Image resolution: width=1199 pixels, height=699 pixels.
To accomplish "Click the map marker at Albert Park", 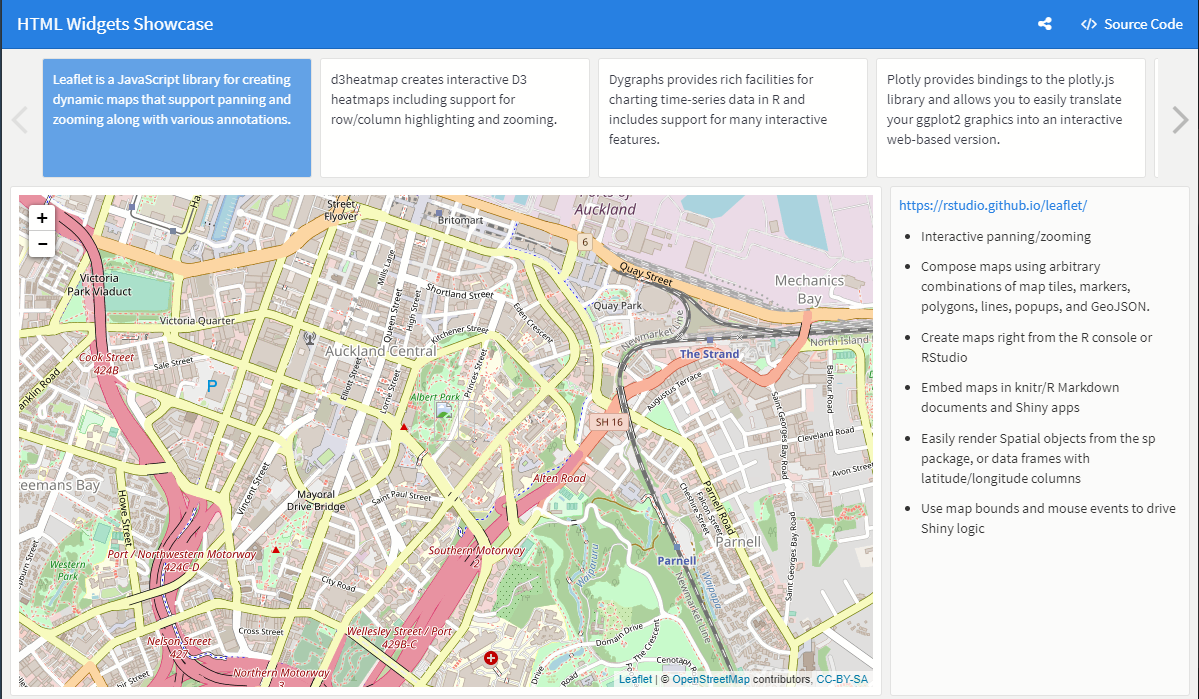I will pyautogui.click(x=445, y=413).
